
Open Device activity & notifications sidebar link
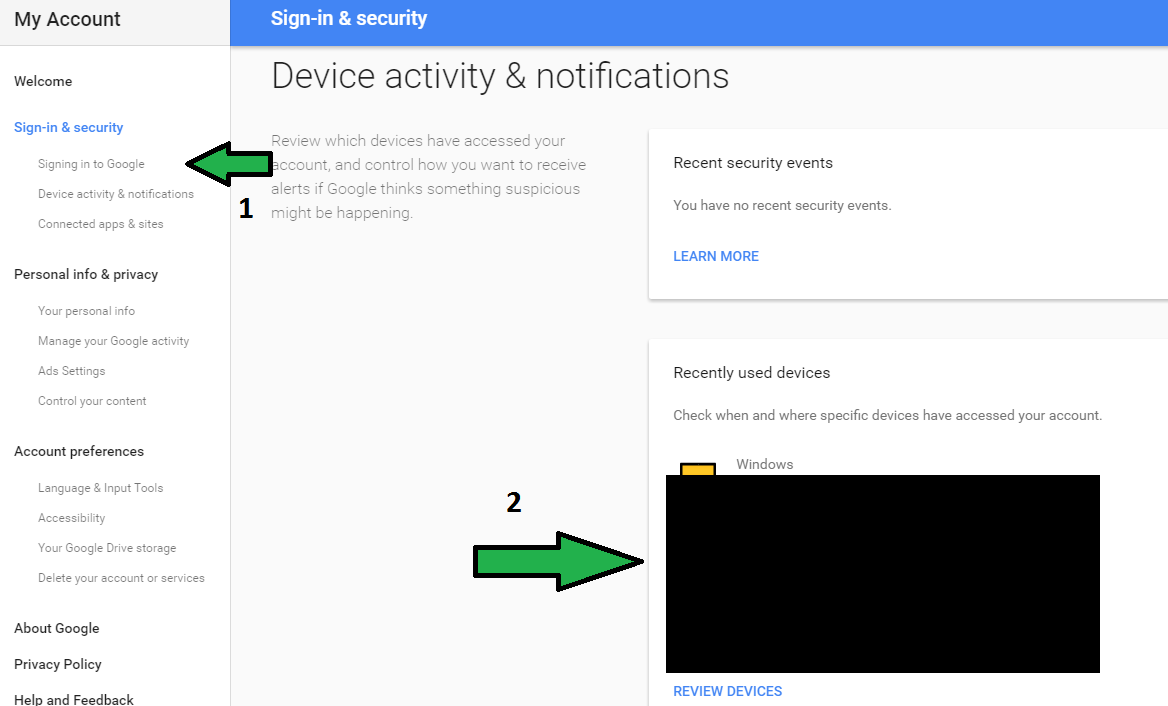[x=115, y=194]
